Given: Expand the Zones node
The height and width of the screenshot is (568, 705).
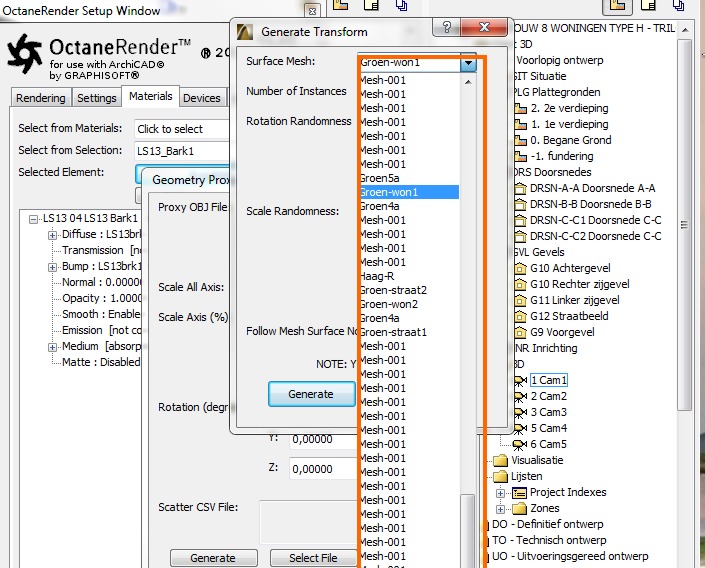Looking at the screenshot, I should (x=500, y=509).
